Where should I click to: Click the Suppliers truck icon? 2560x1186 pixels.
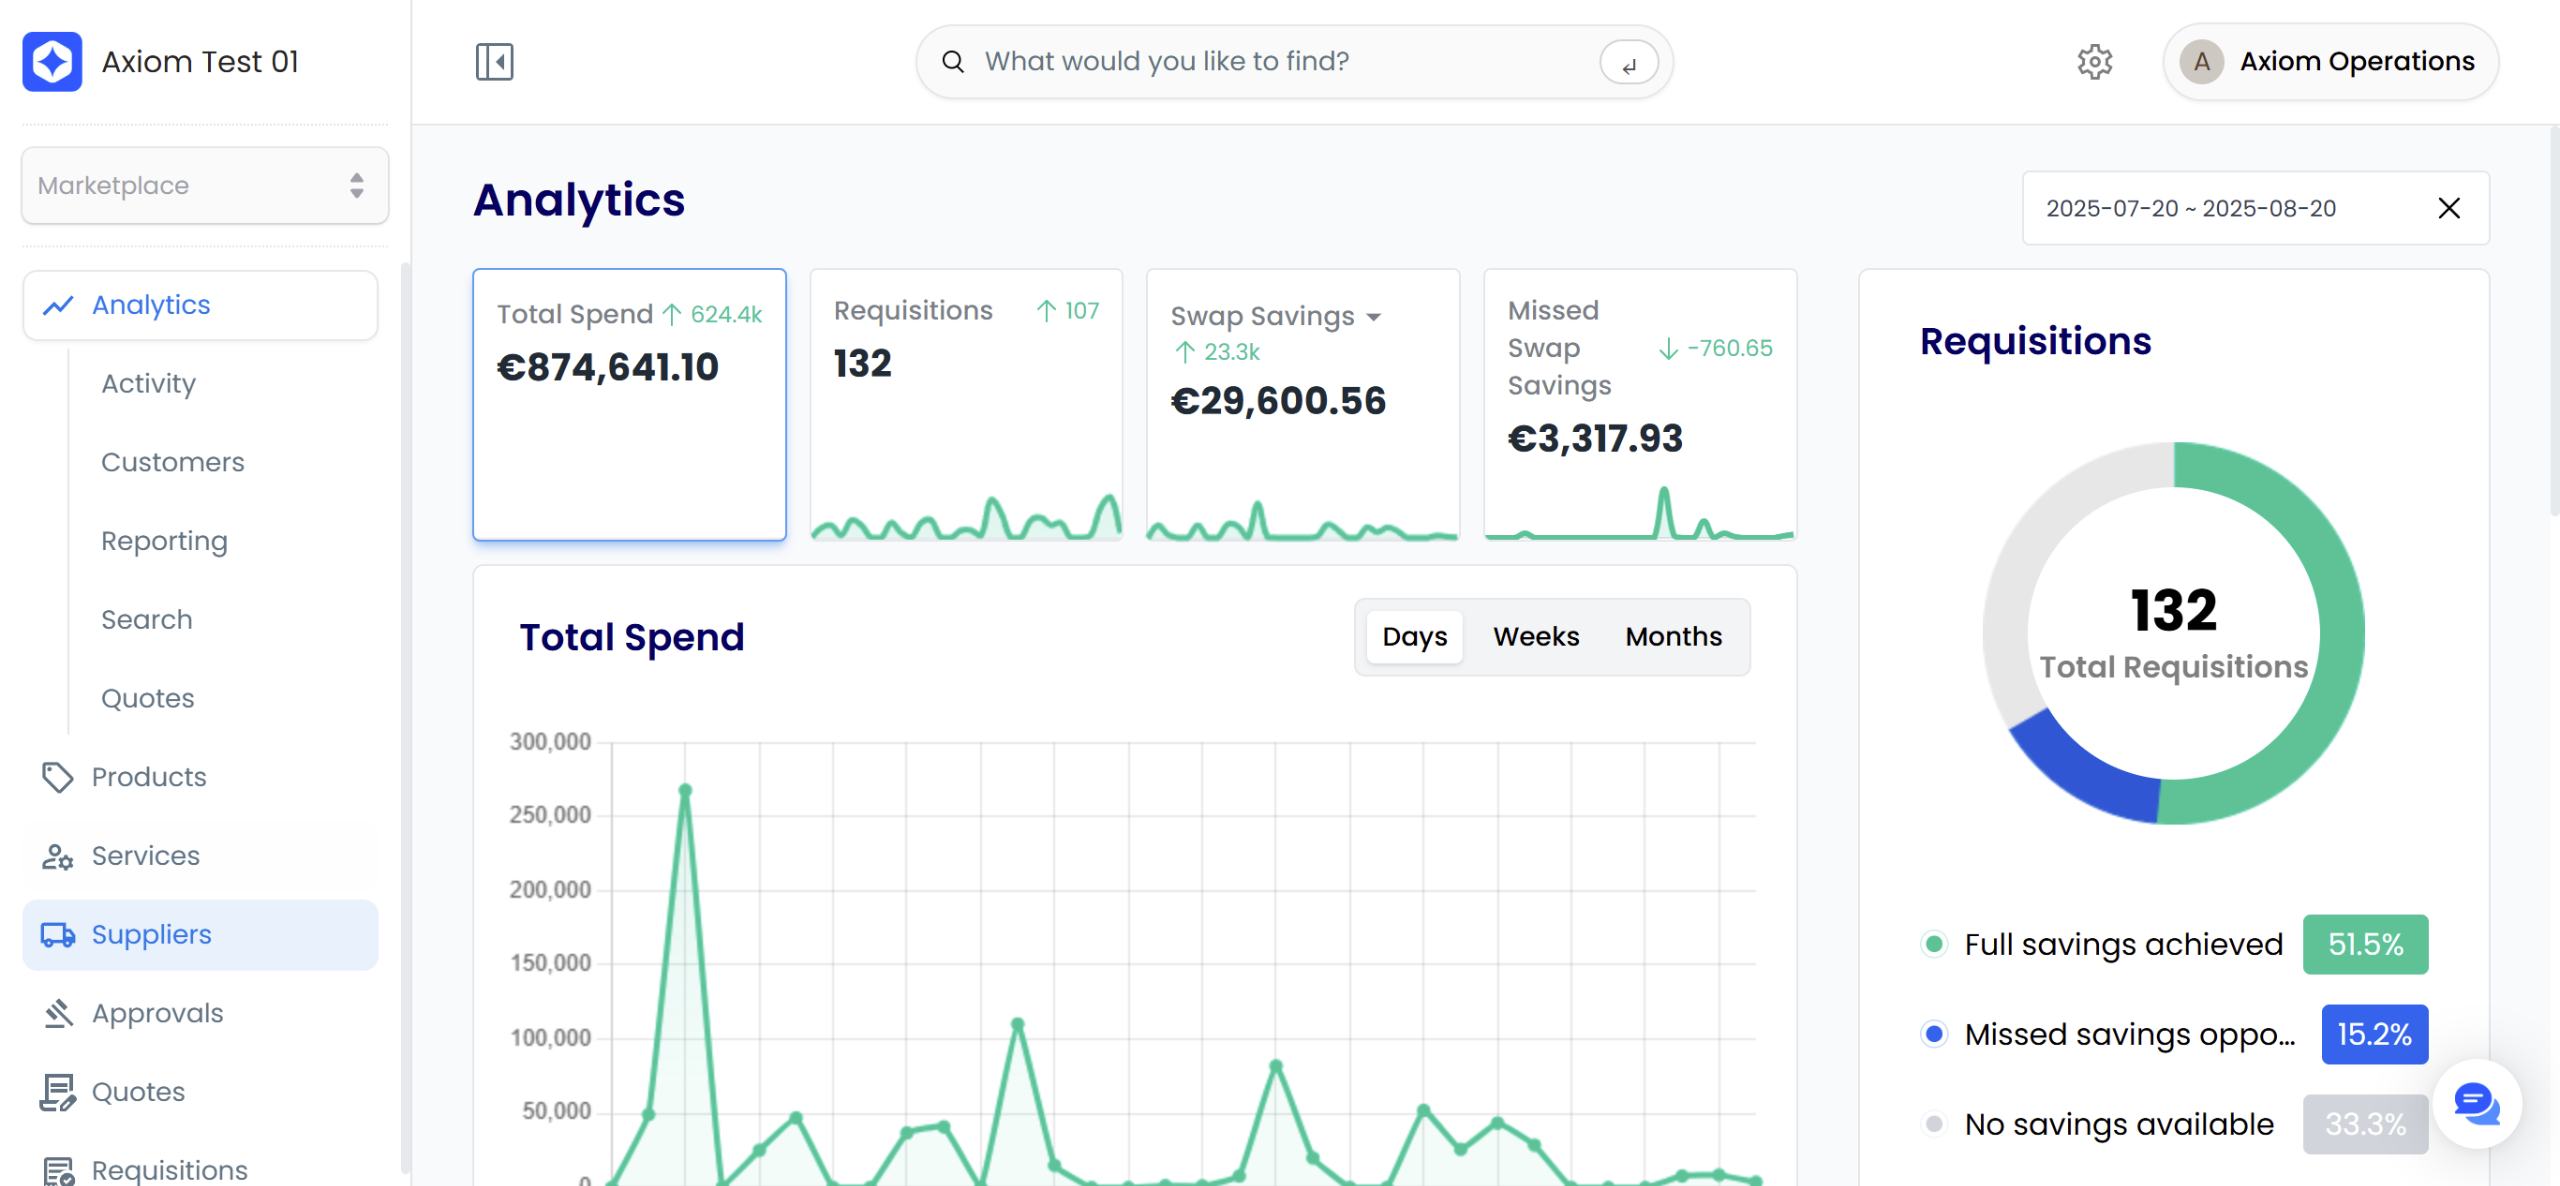[57, 935]
